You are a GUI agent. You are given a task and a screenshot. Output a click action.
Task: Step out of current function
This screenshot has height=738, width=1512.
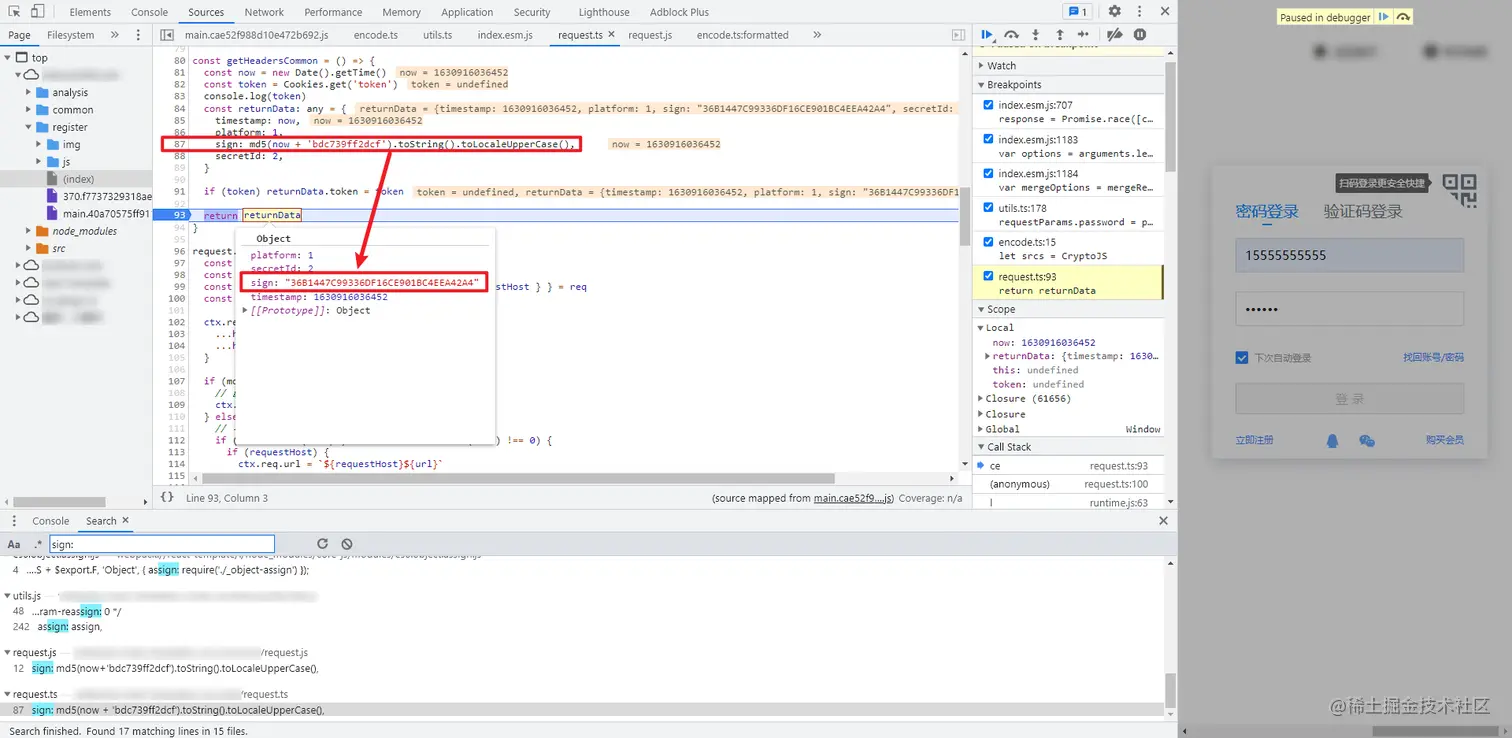1060,34
